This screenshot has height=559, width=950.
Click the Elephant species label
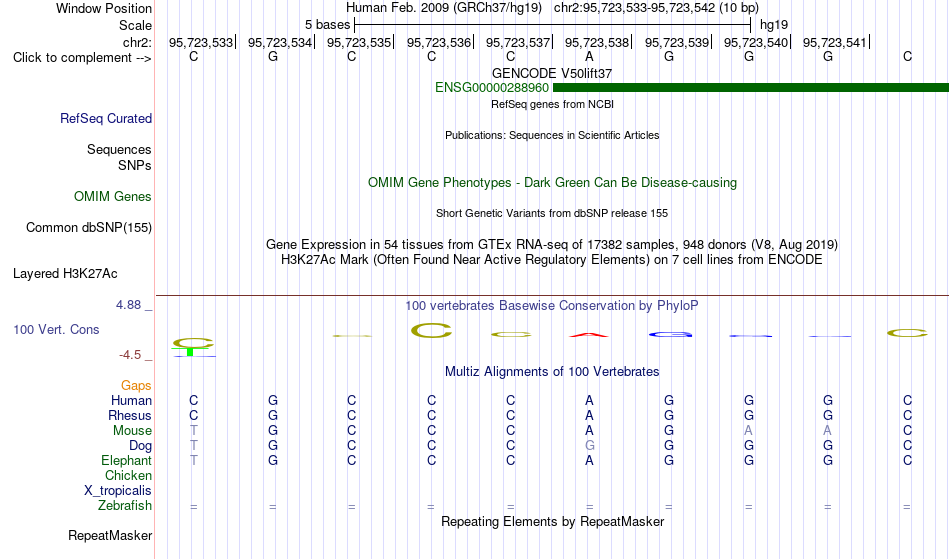coord(127,461)
